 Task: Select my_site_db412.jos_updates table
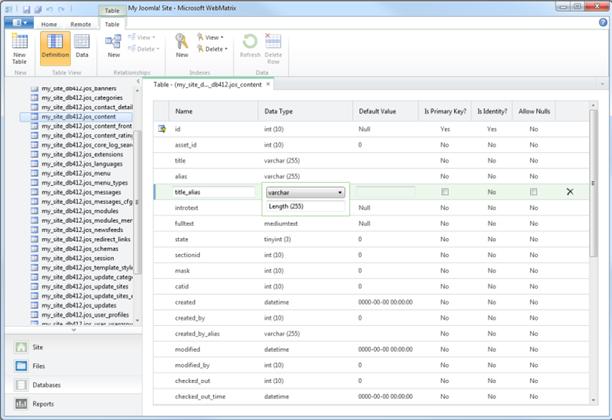(x=79, y=305)
